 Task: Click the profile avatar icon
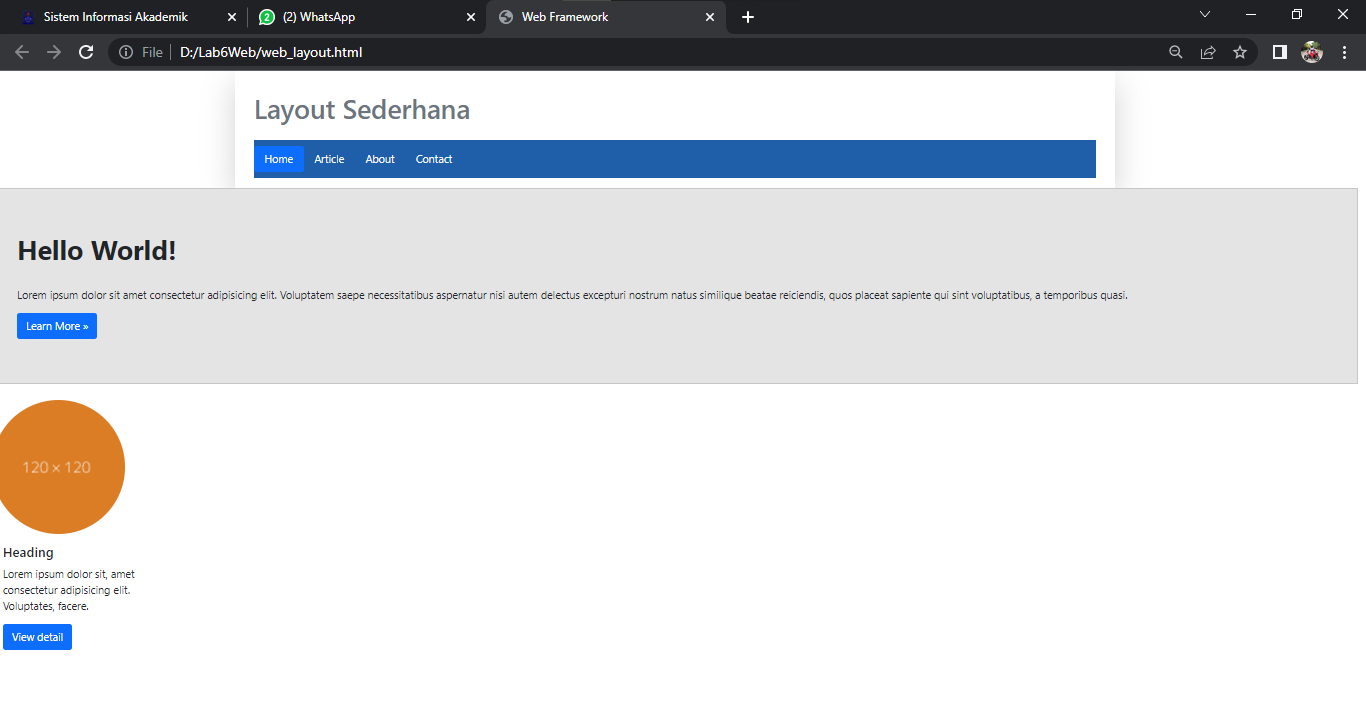tap(1312, 52)
